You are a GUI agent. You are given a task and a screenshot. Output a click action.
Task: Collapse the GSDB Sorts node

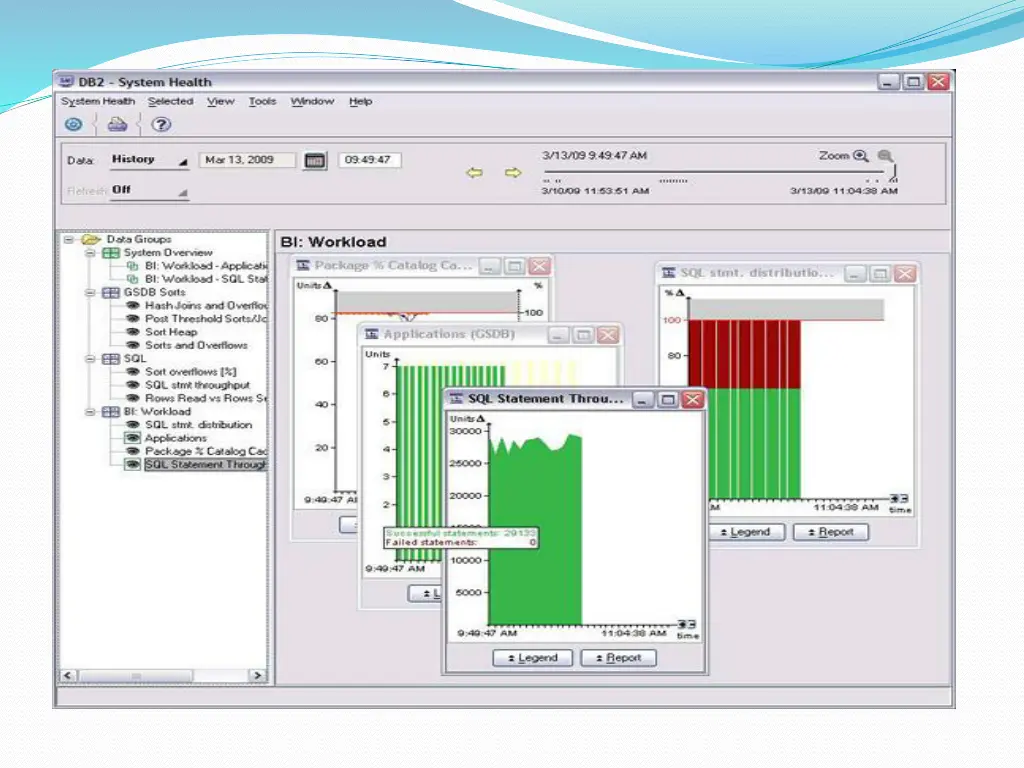coord(90,293)
